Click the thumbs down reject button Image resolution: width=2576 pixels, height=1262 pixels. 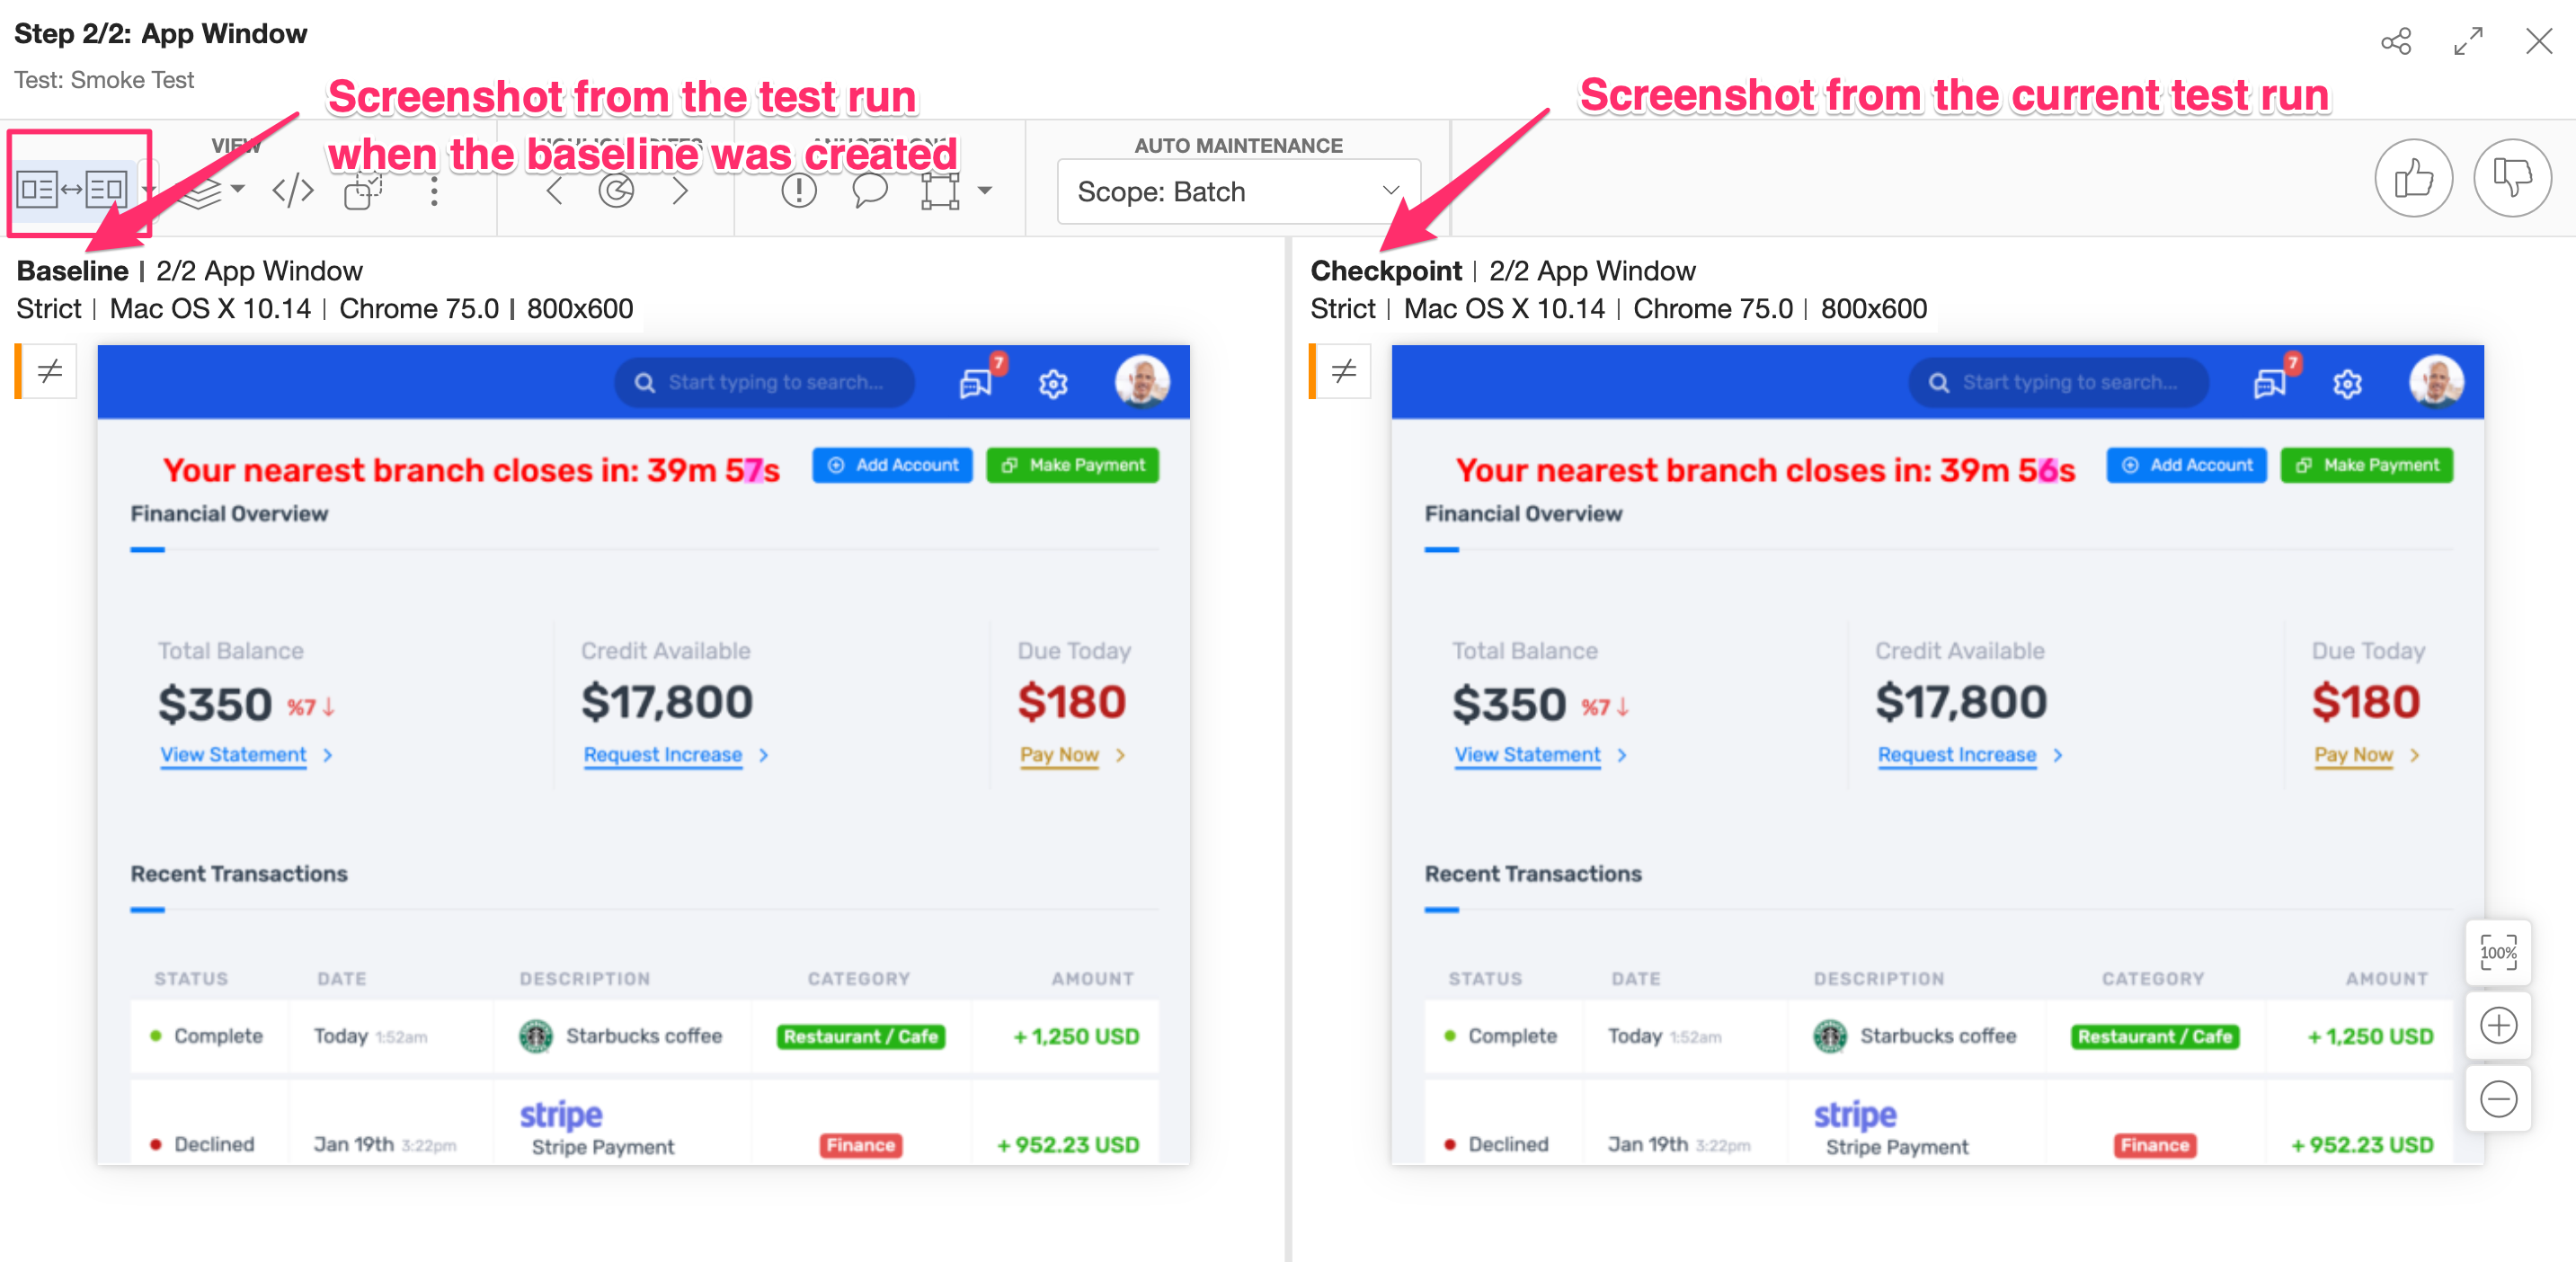click(x=2511, y=179)
